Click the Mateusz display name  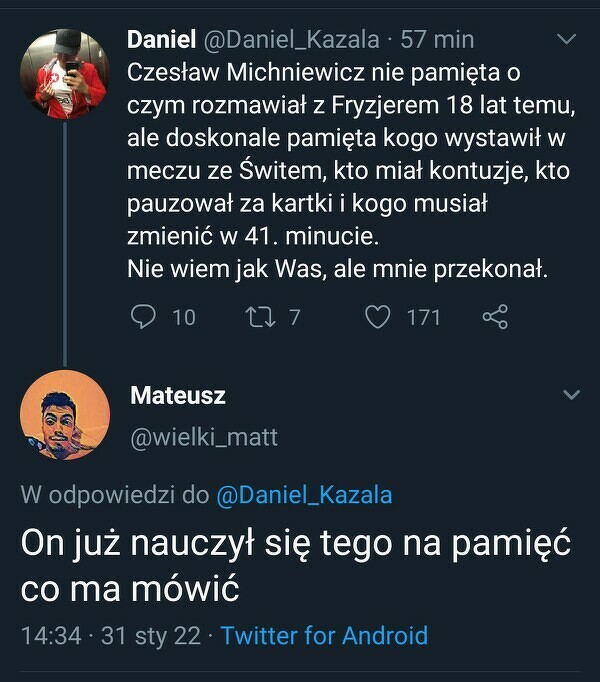pyautogui.click(x=178, y=395)
